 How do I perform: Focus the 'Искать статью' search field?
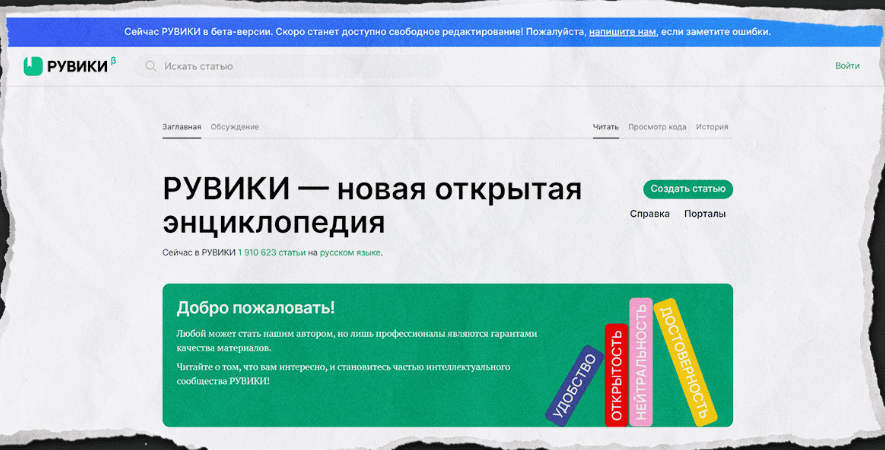pyautogui.click(x=288, y=66)
